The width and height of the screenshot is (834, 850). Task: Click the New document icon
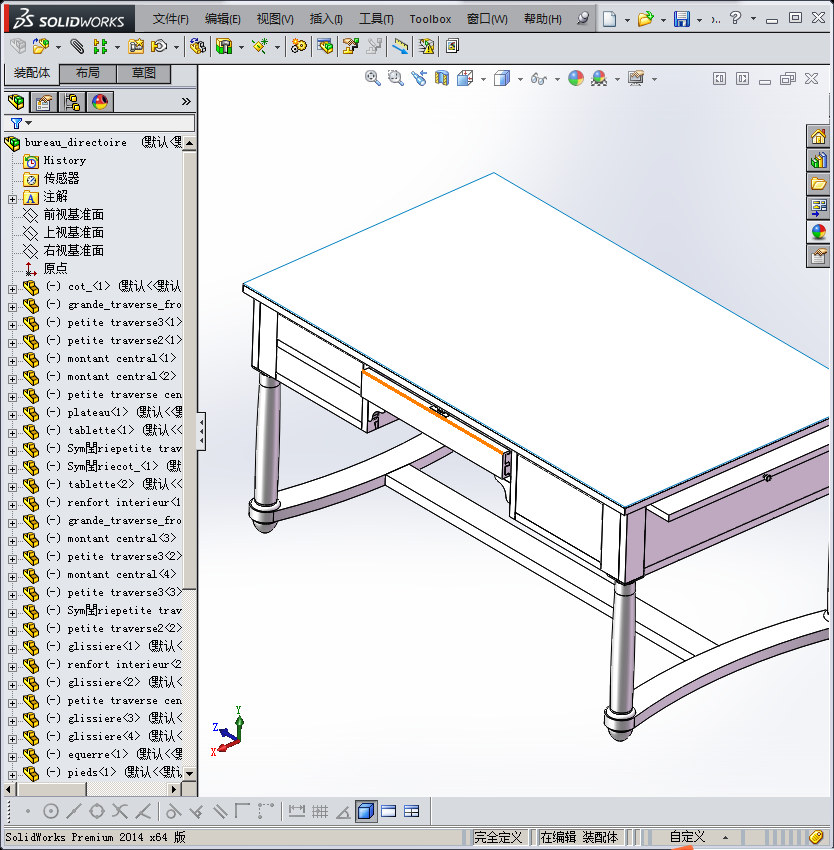pyautogui.click(x=610, y=19)
